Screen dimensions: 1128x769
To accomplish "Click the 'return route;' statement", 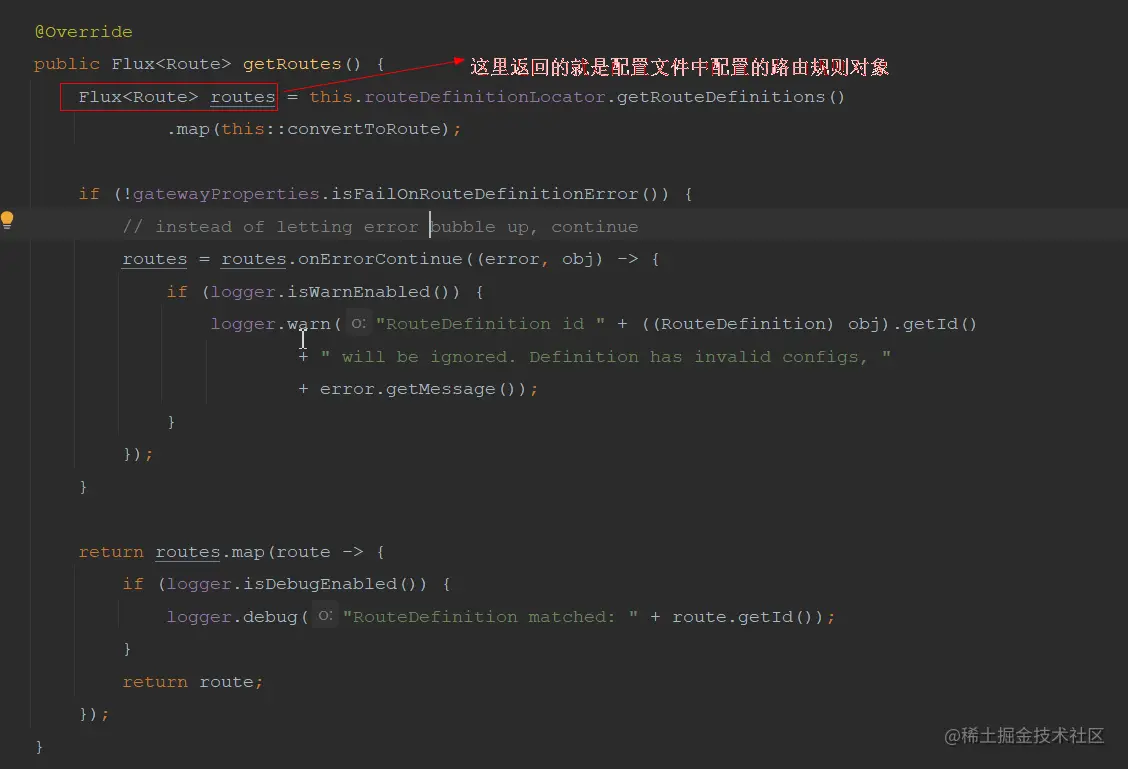I will tap(193, 681).
